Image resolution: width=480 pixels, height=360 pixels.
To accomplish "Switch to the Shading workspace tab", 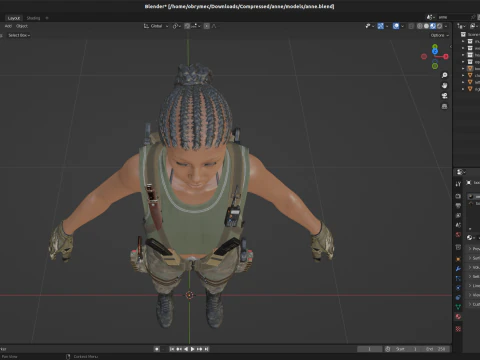I will pos(33,18).
